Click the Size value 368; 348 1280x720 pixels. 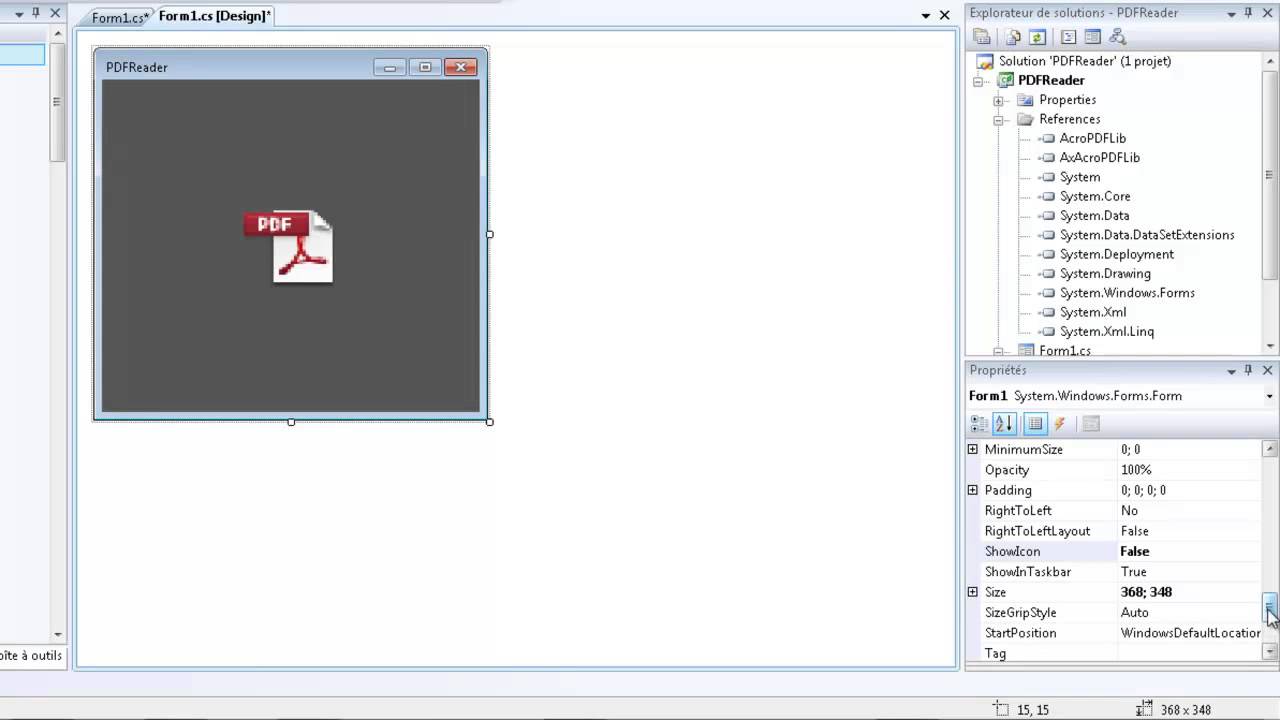pos(1189,592)
